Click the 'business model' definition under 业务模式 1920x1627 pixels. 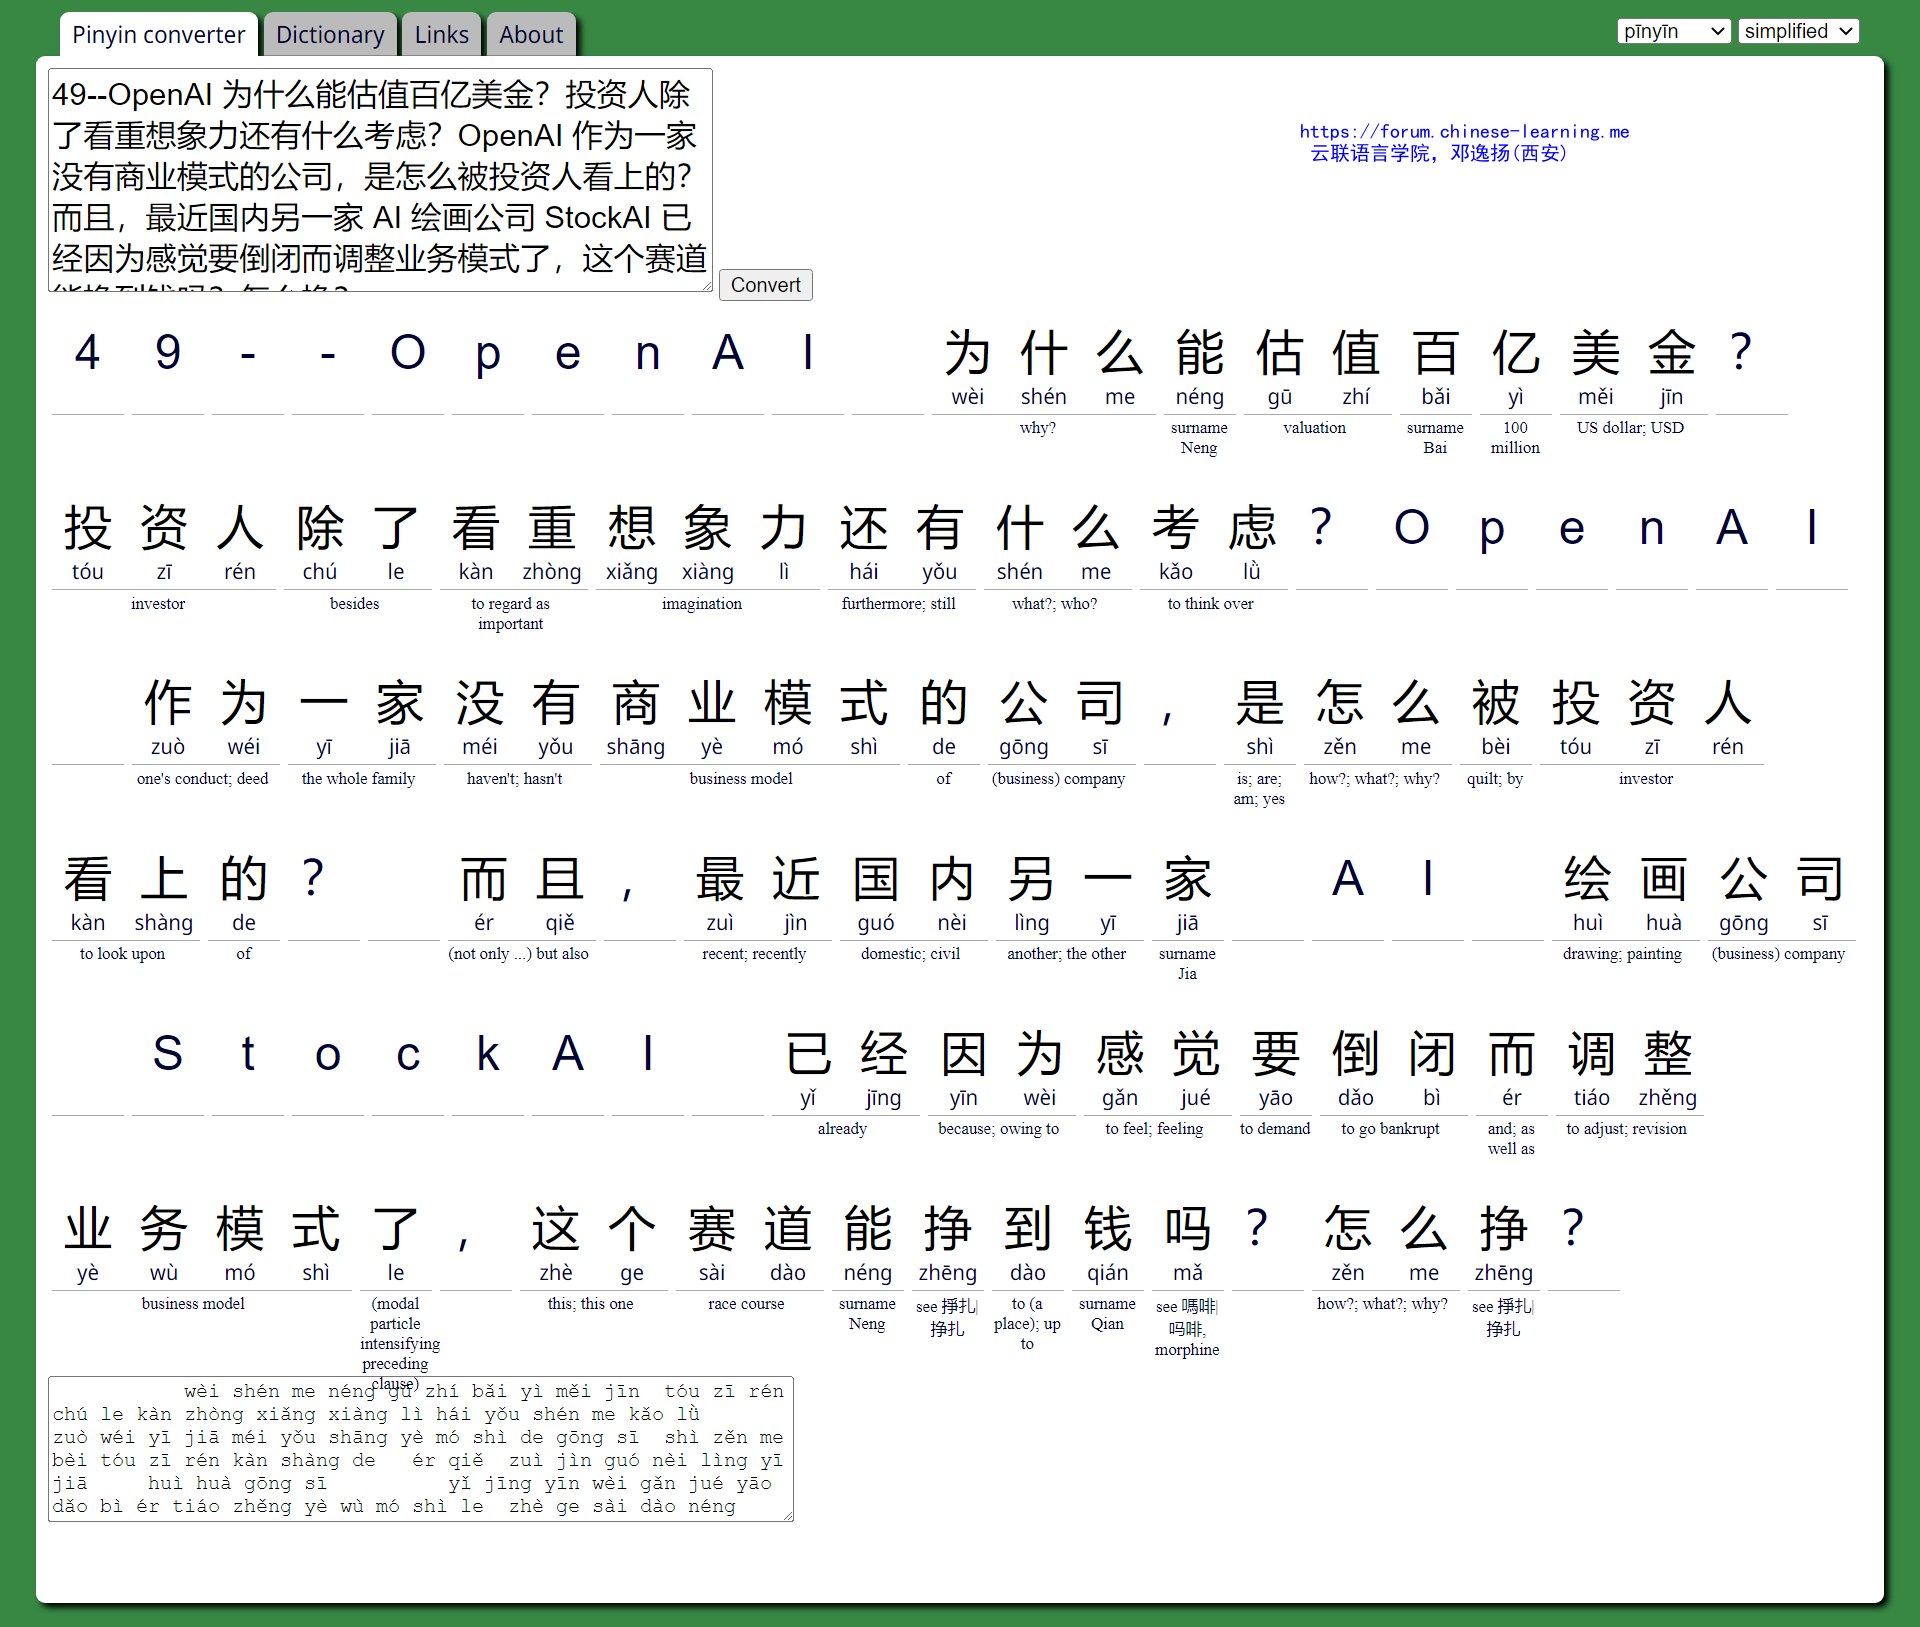[x=193, y=1304]
